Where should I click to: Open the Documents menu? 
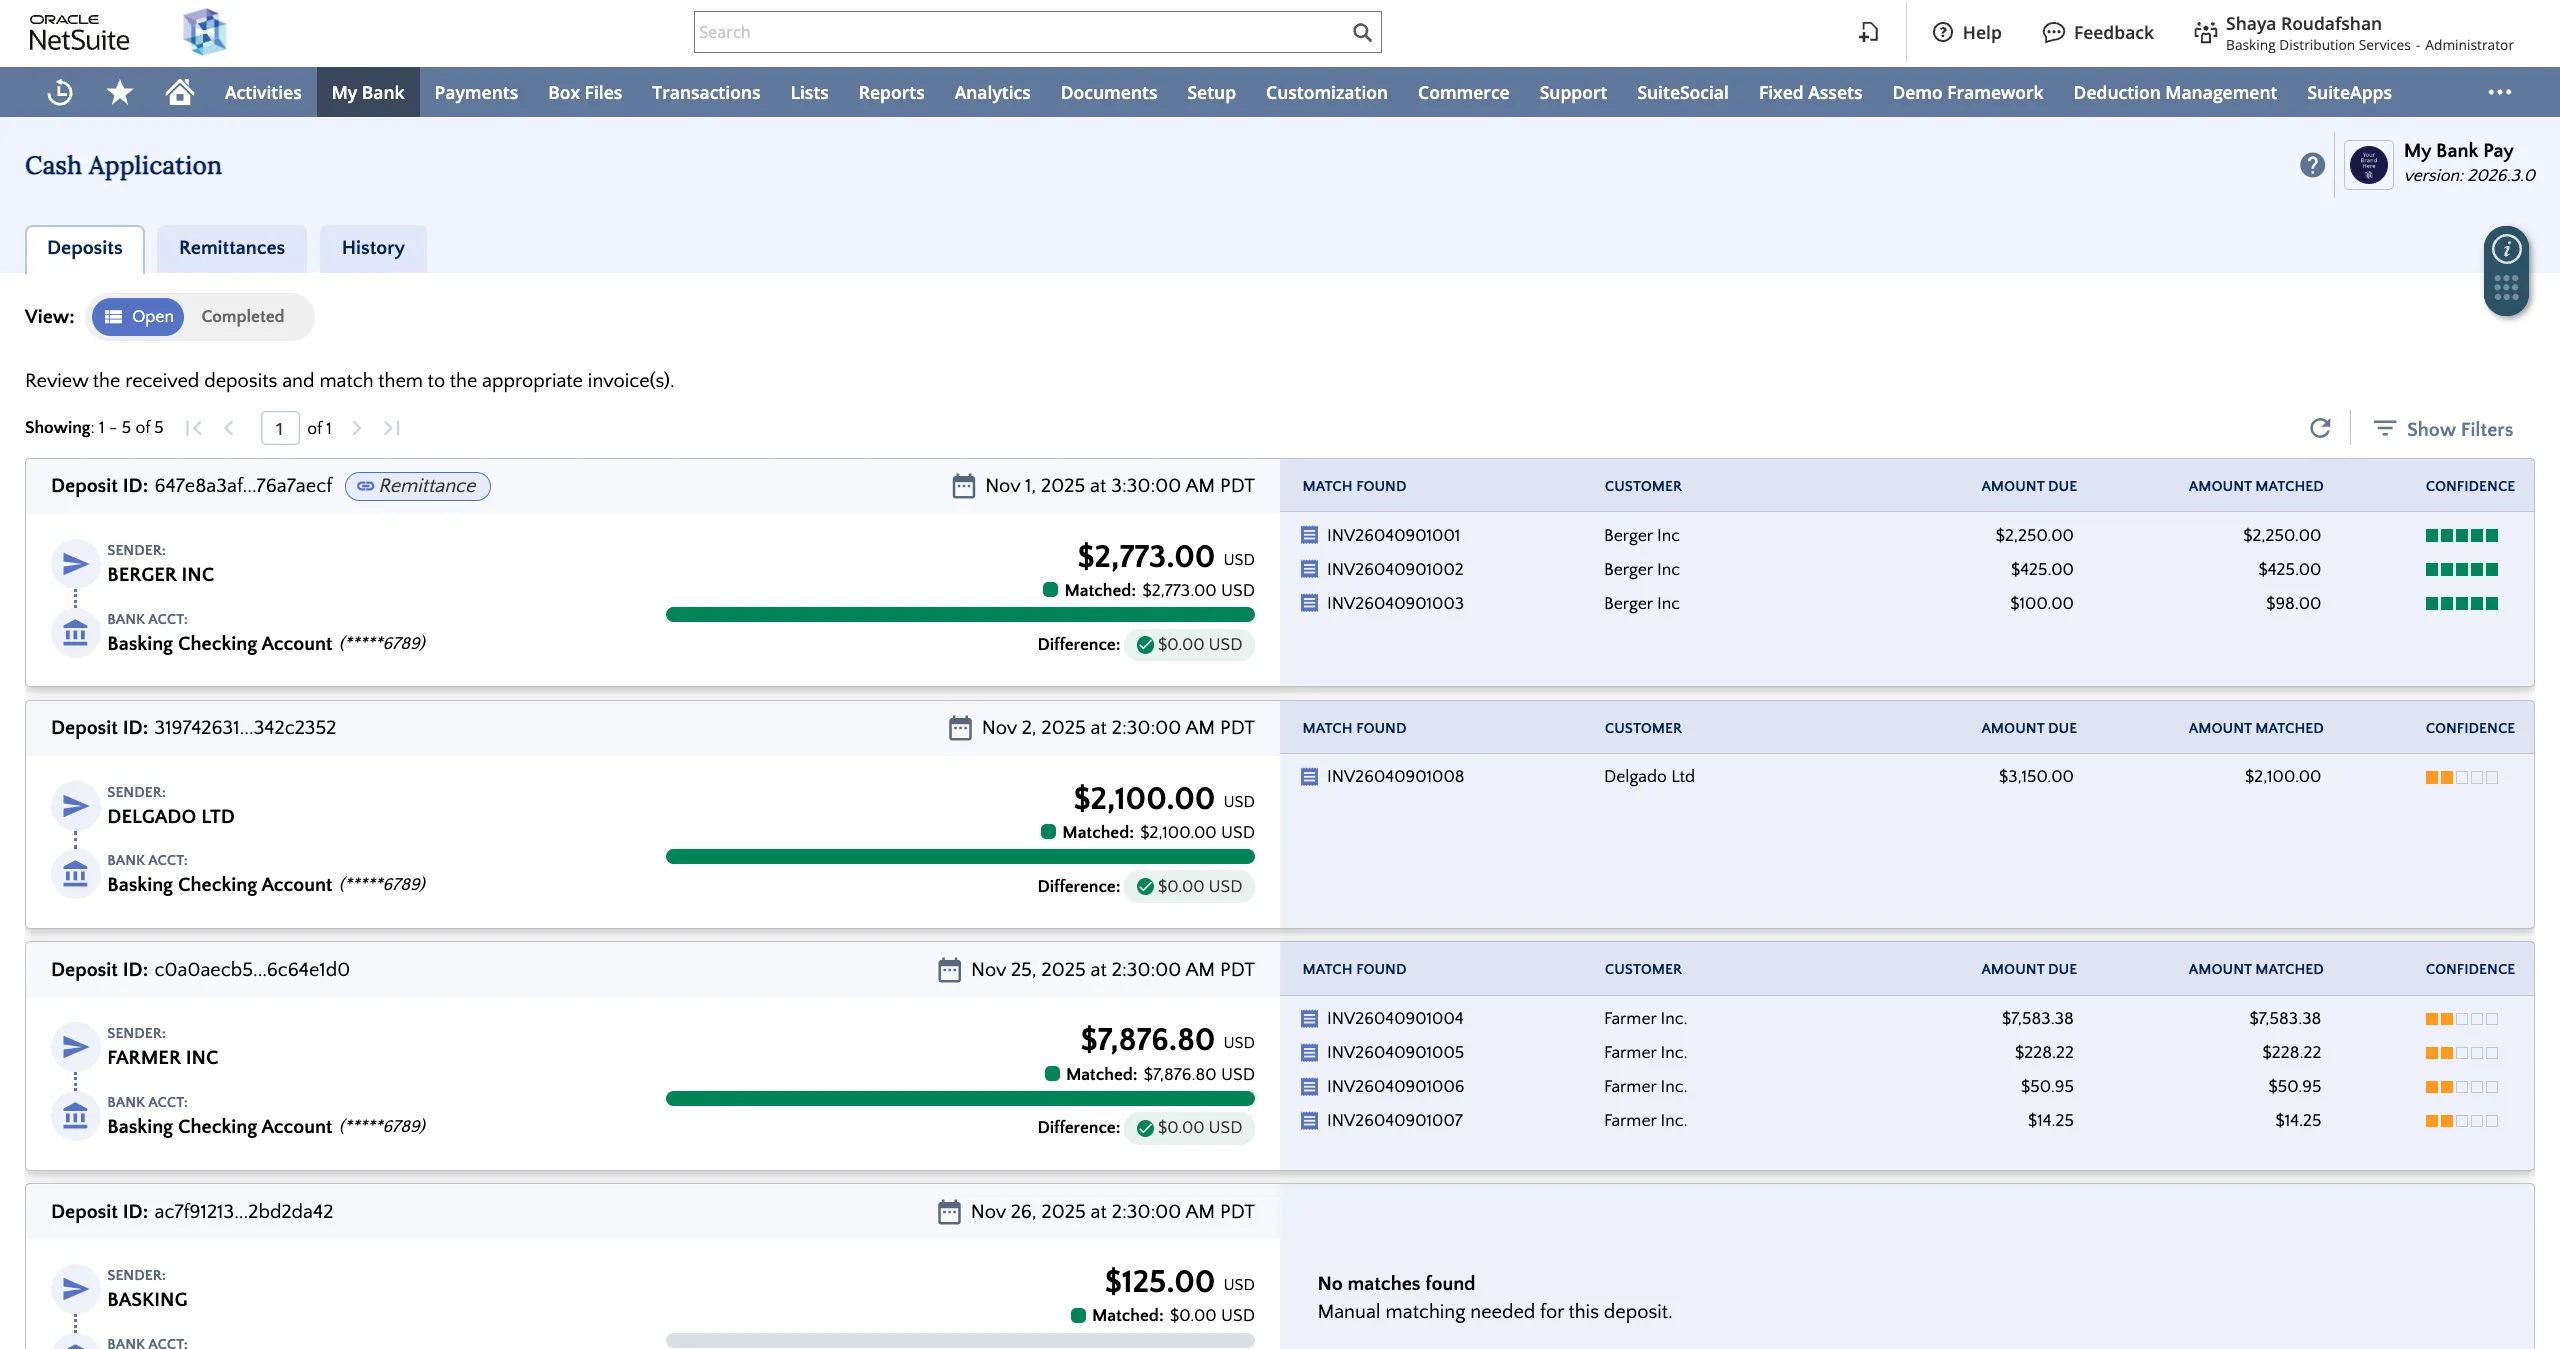(x=1108, y=92)
